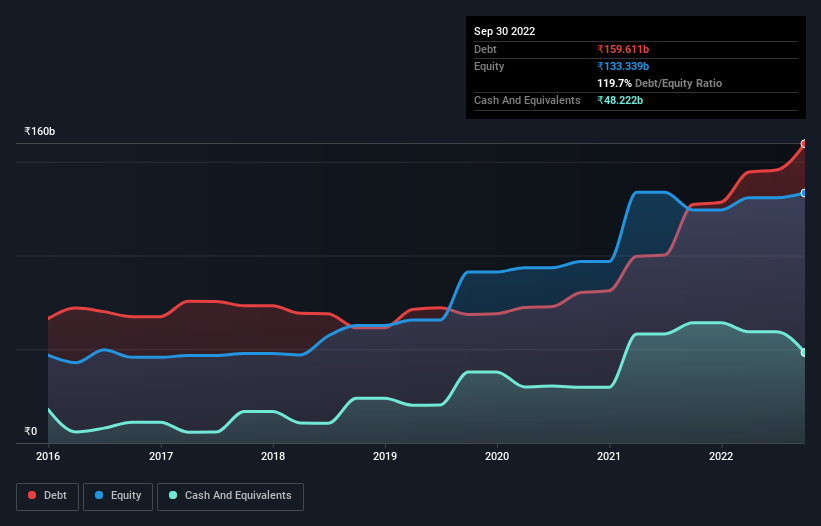Click the 2021 x-axis label
The height and width of the screenshot is (526, 821).
pos(609,456)
